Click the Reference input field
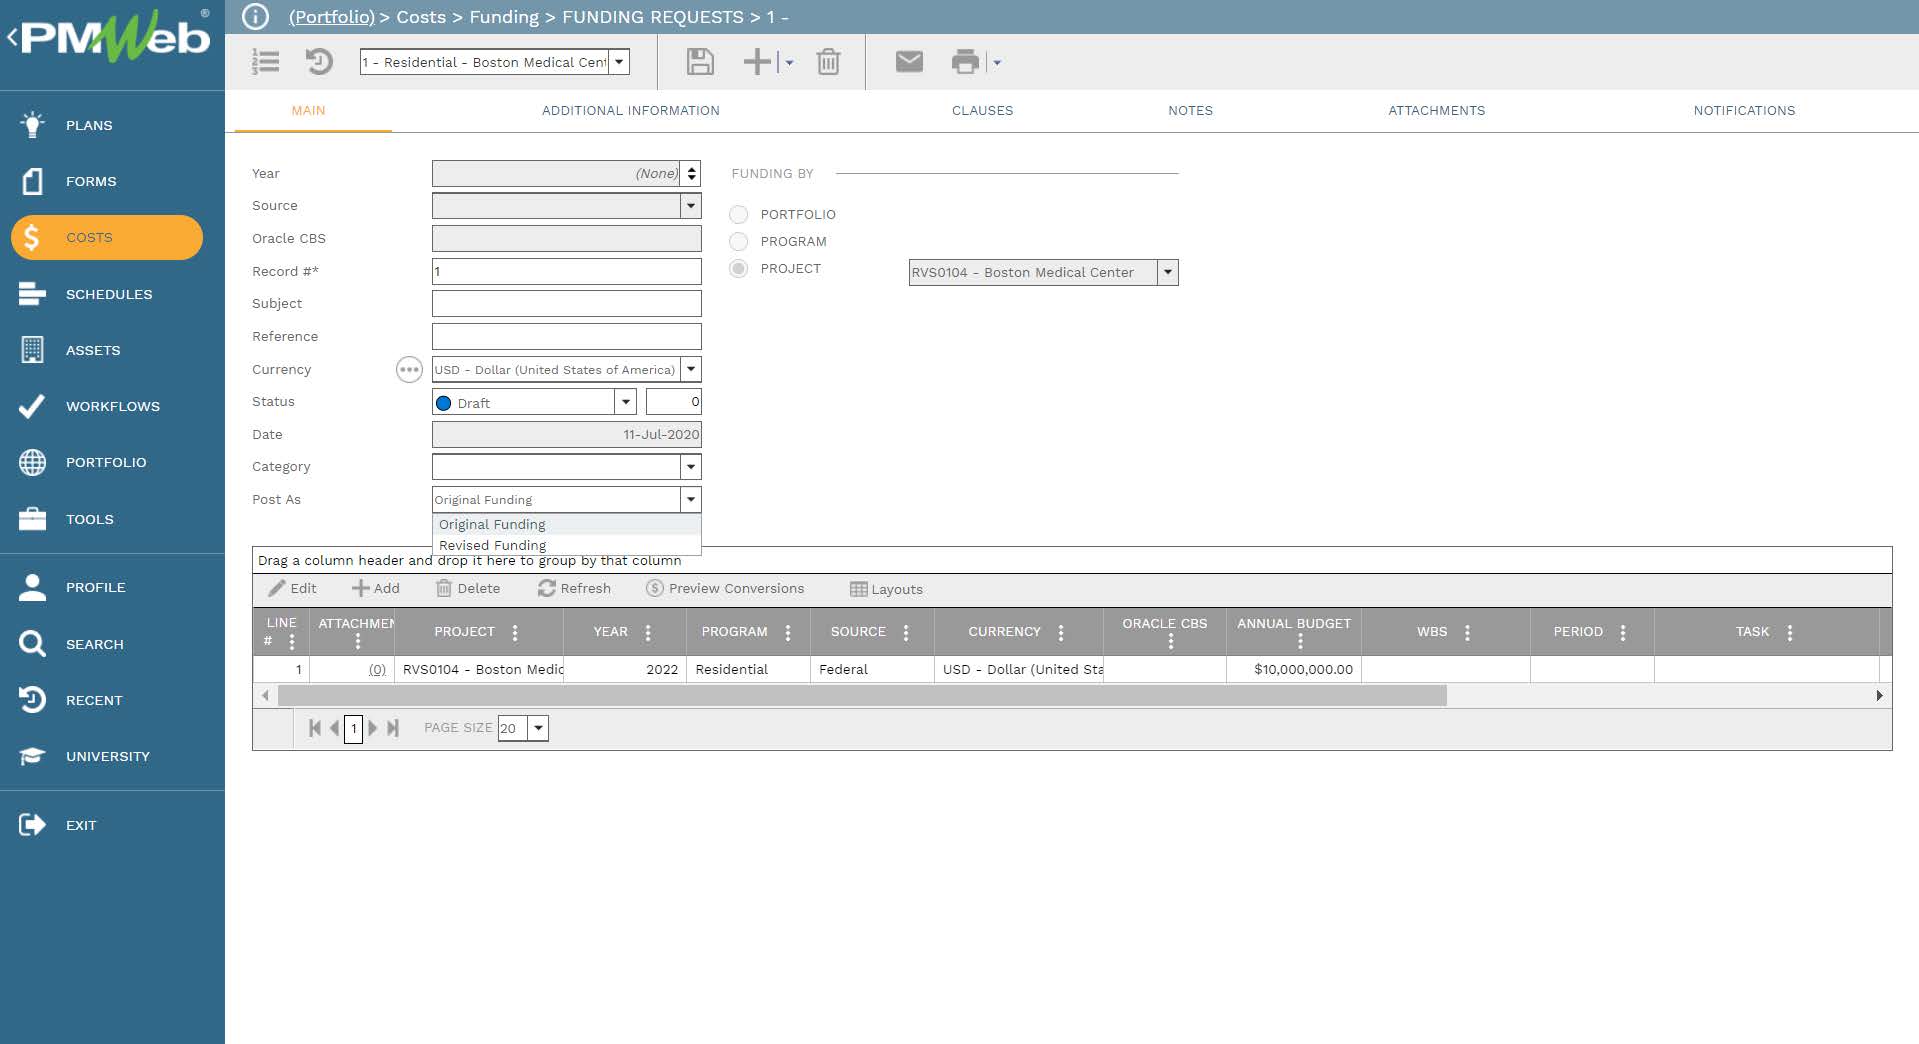 [566, 336]
